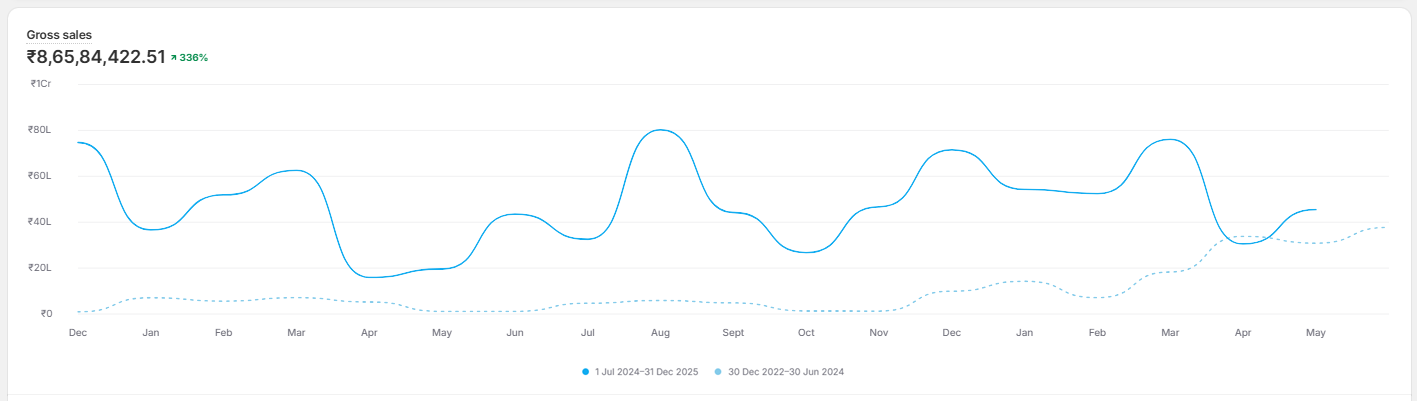Image resolution: width=1417 pixels, height=401 pixels.
Task: Toggle the 1 Jul 2024–31 Dec 2025 series label
Action: (x=646, y=372)
